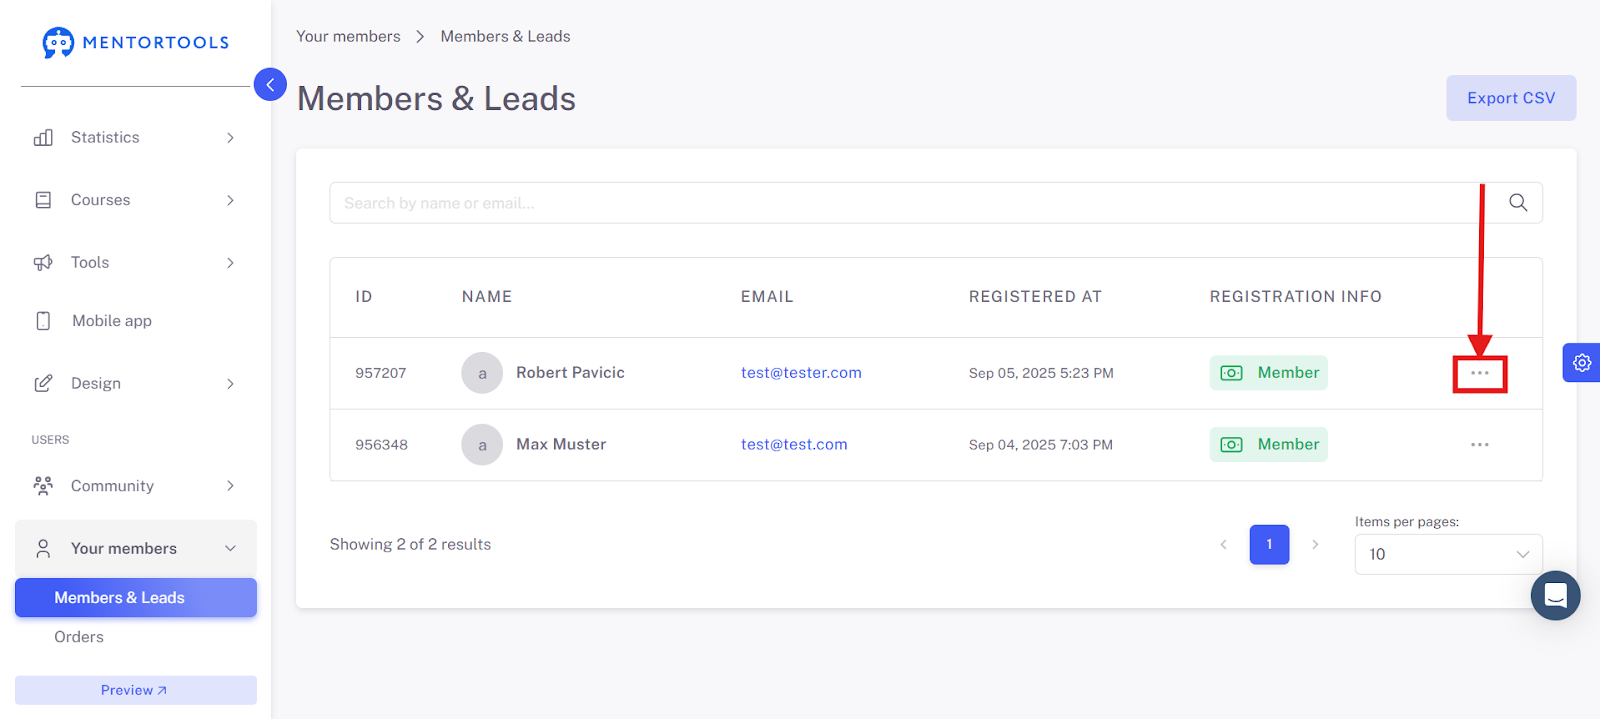The height and width of the screenshot is (719, 1600).
Task: Open the Tools menu item
Action: pyautogui.click(x=136, y=263)
